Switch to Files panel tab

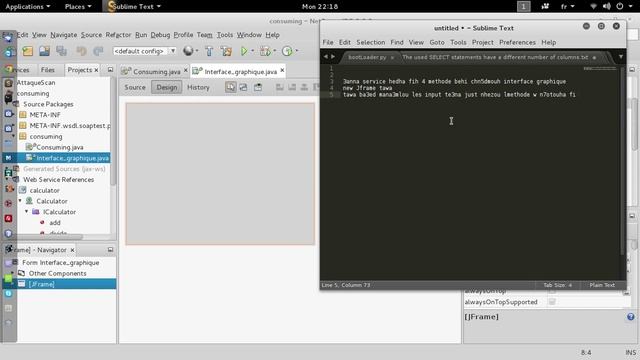pos(48,70)
